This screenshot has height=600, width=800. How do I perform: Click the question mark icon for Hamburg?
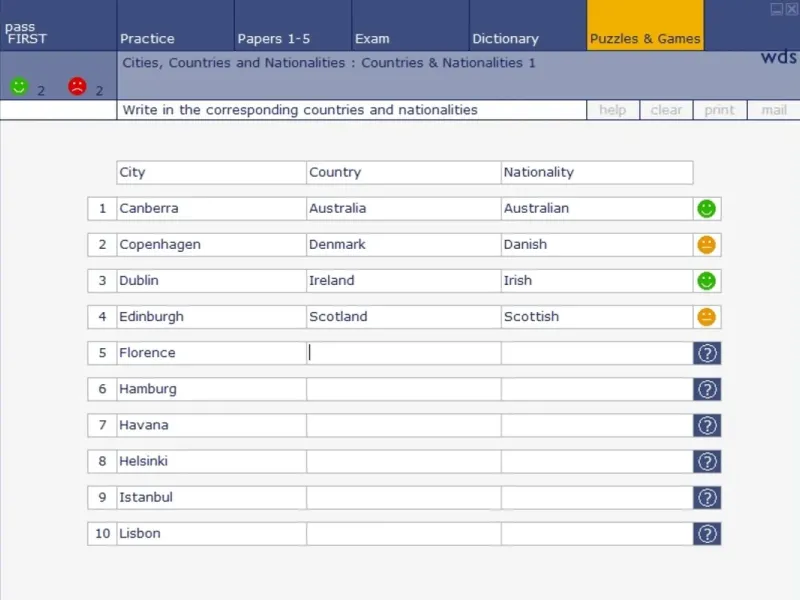(x=707, y=389)
